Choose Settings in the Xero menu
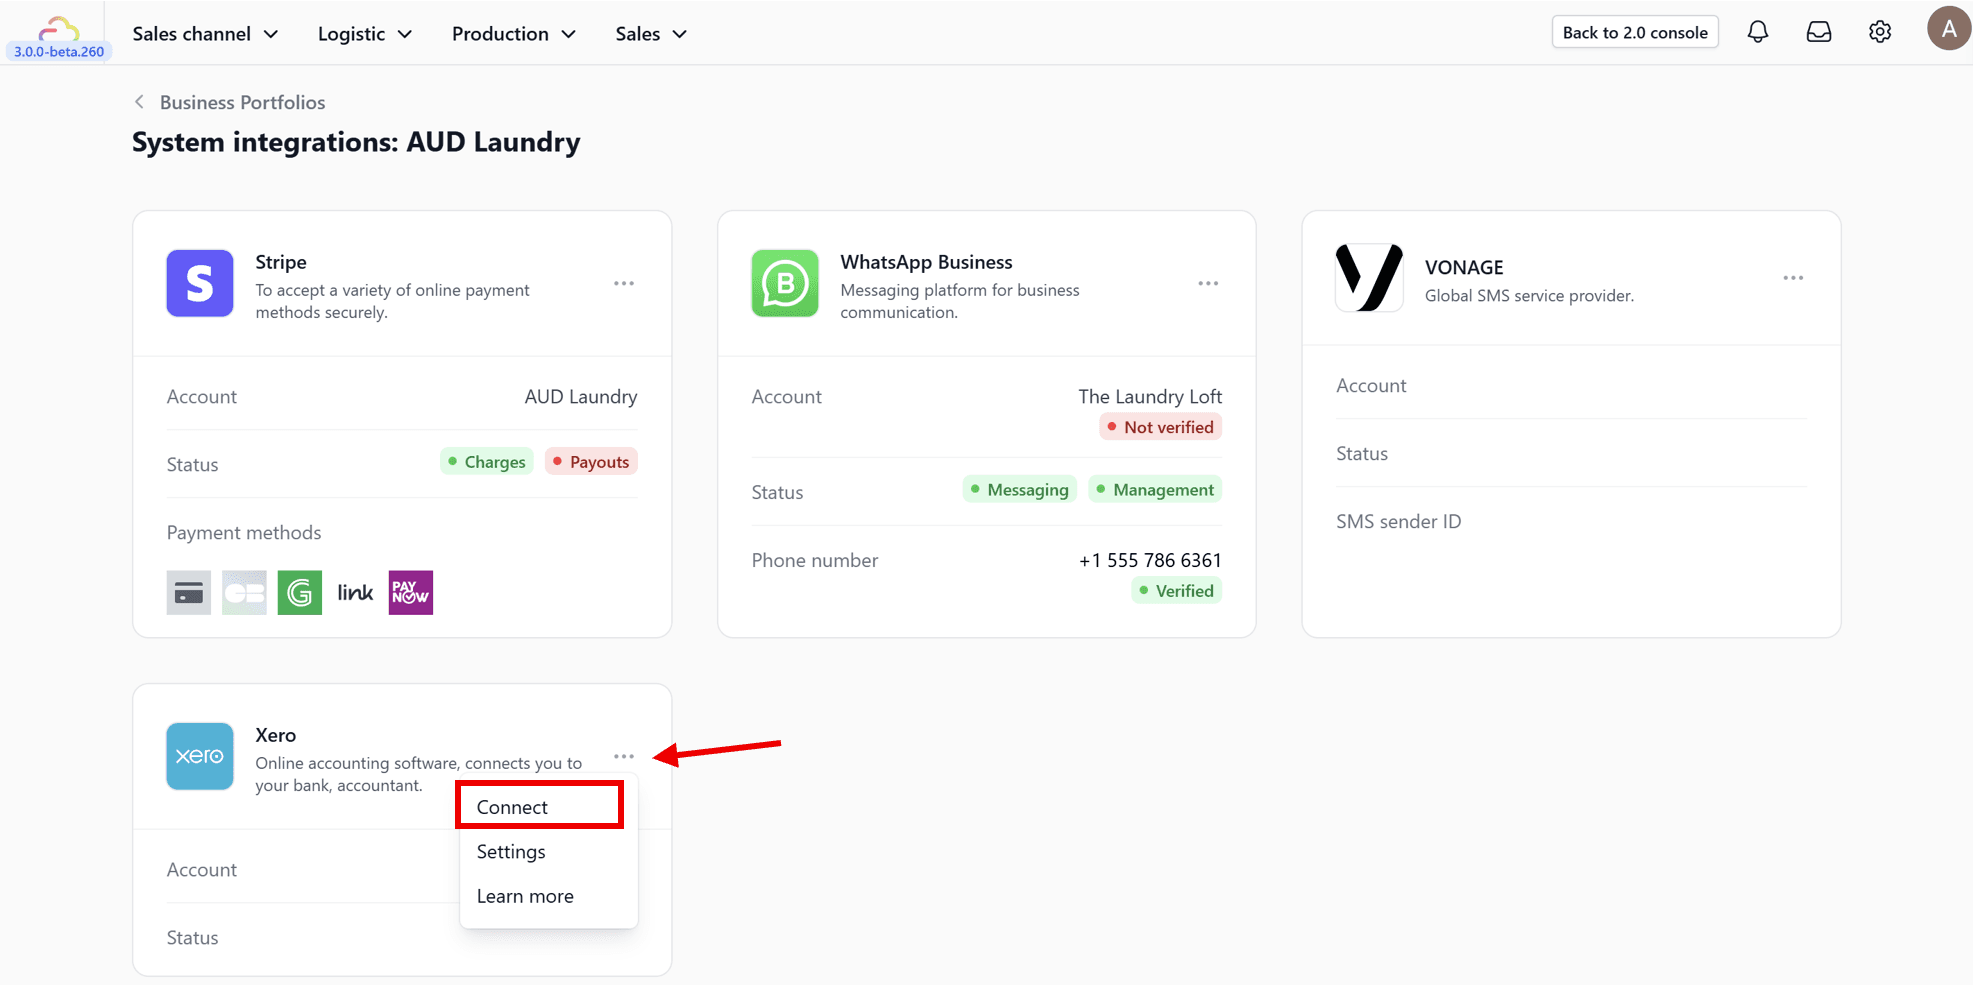The image size is (1973, 985). 511,852
